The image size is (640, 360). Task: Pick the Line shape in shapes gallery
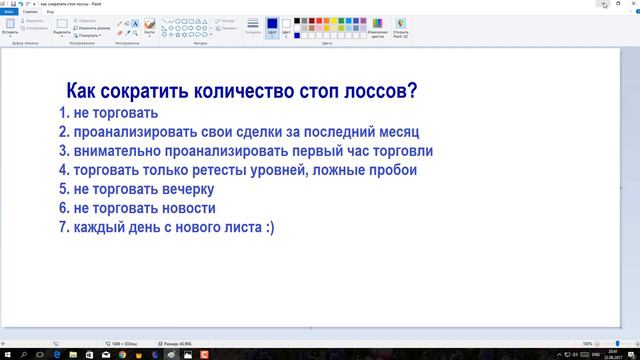click(164, 21)
